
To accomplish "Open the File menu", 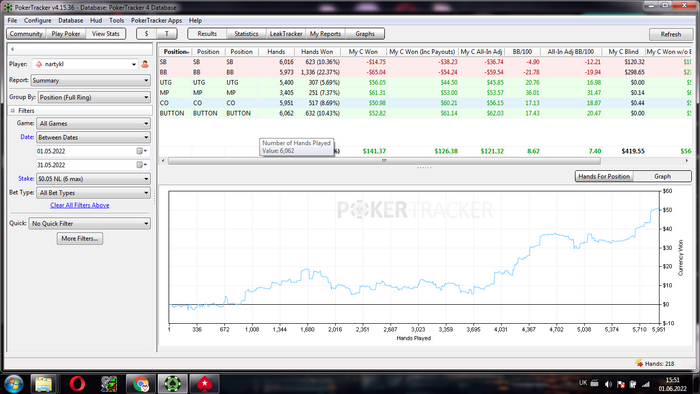I will click(12, 21).
